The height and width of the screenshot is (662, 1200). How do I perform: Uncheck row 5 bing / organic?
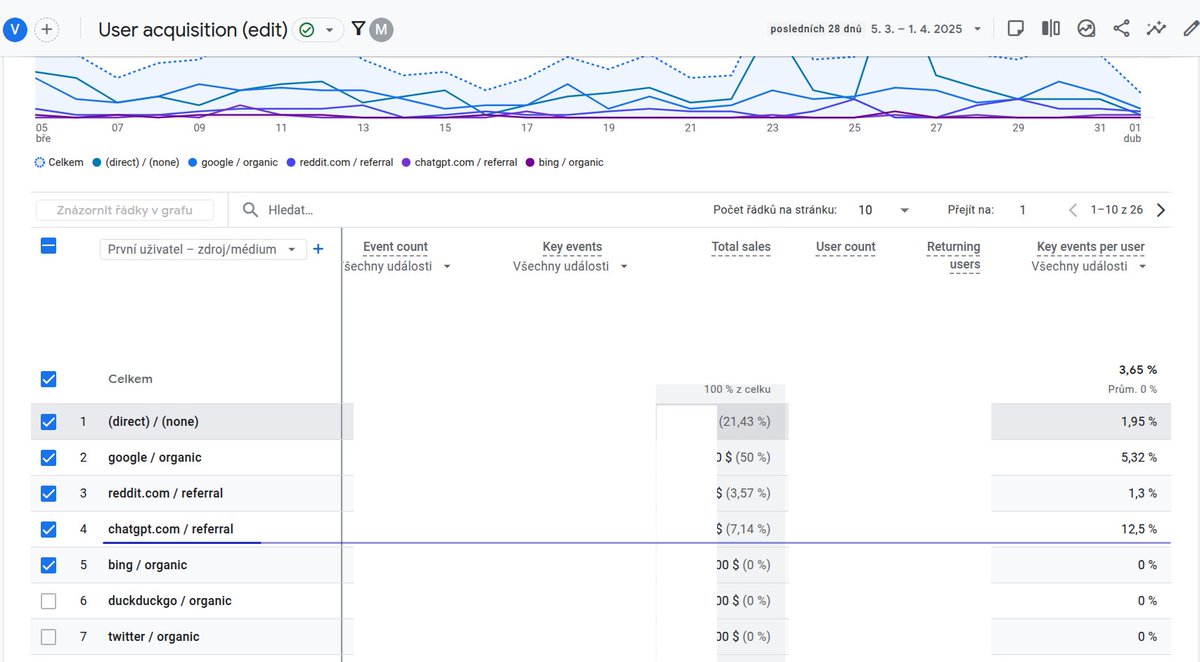tap(47, 565)
